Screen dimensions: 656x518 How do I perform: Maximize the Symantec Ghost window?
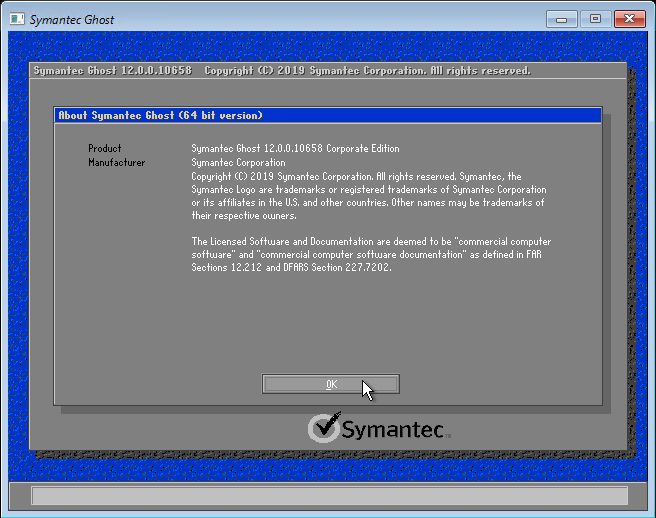(x=595, y=19)
